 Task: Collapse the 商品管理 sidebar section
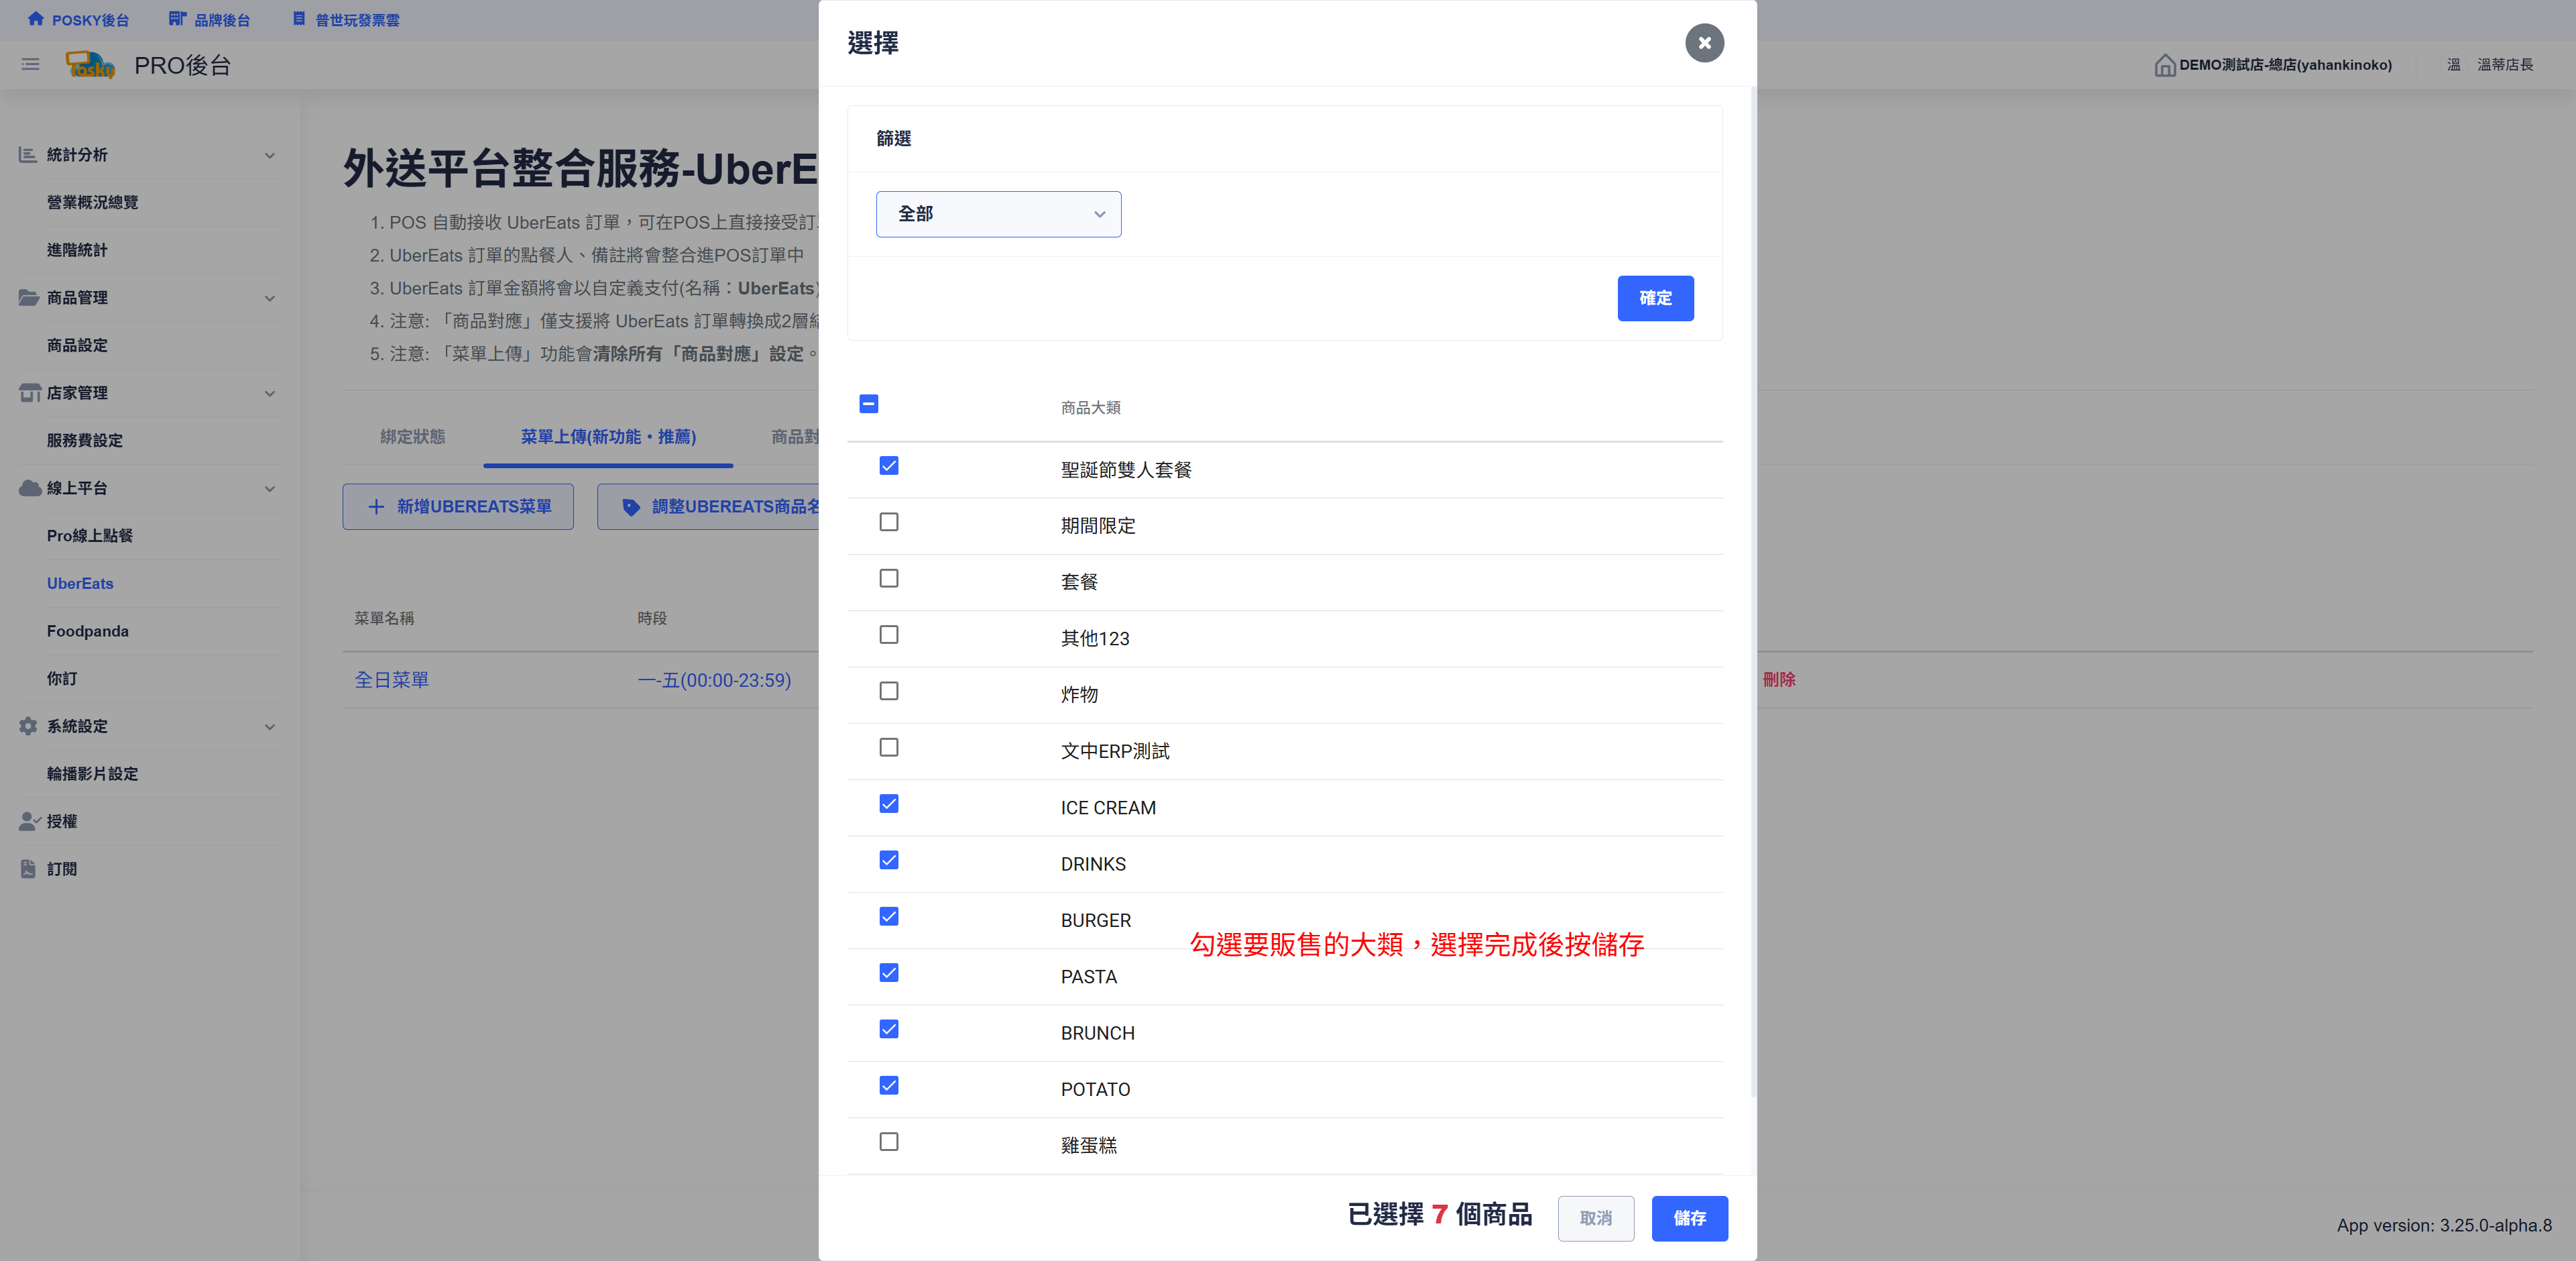click(x=269, y=298)
